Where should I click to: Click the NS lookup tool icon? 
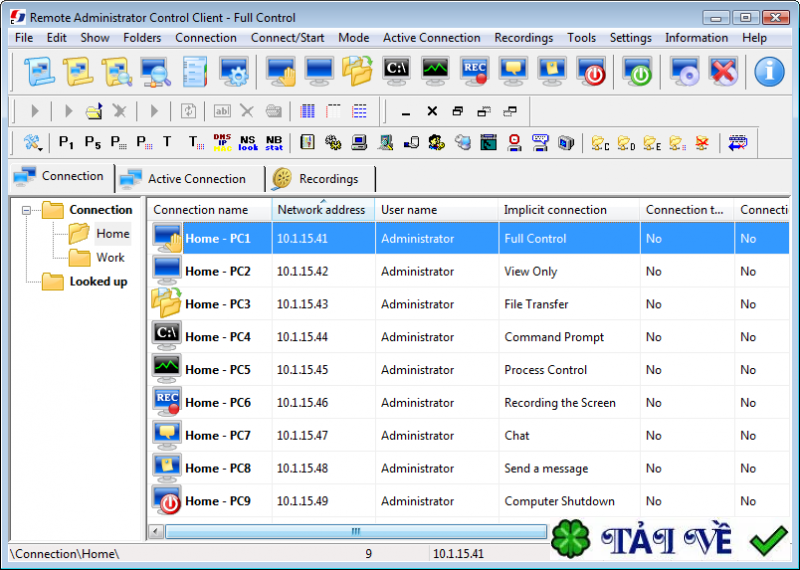pyautogui.click(x=248, y=143)
